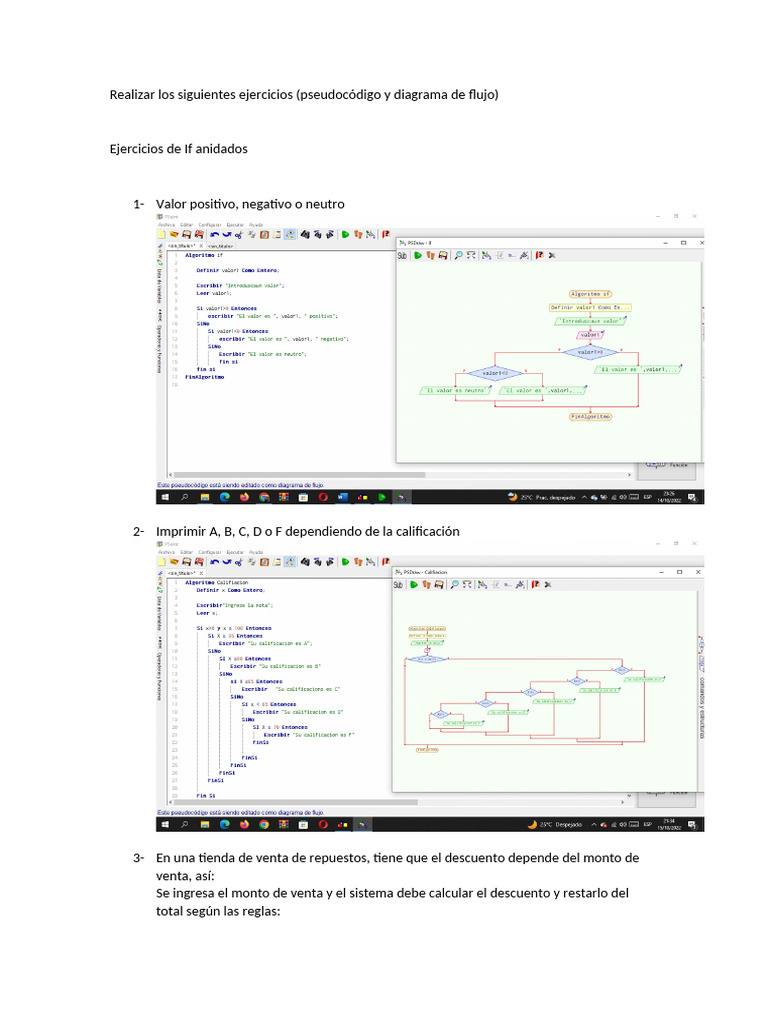Click the fit-to-window icon in PSDraw - If toolbar

click(471, 256)
